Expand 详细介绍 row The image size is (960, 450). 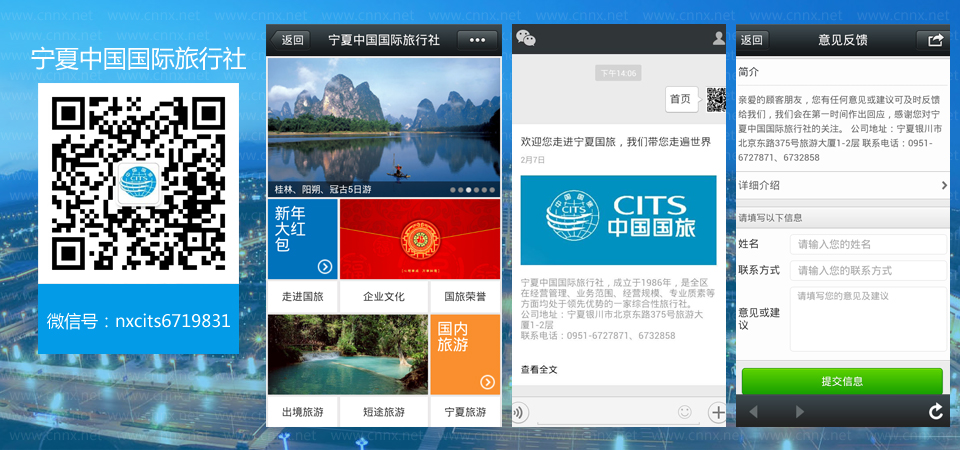[842, 186]
